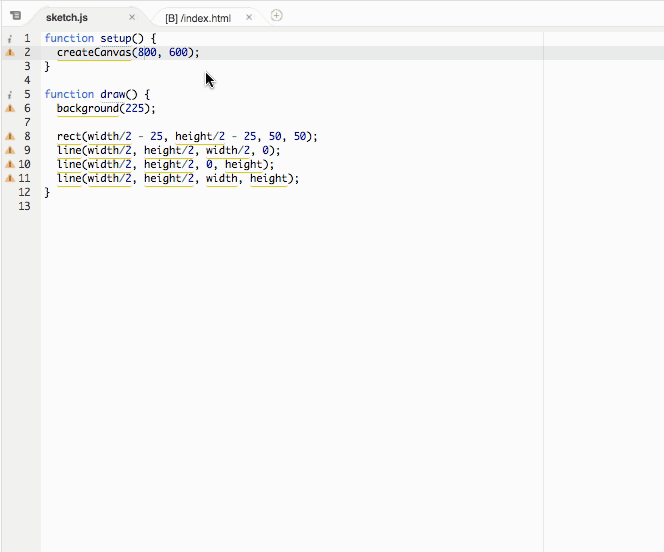This screenshot has width=664, height=552.
Task: Switch to the sketch.js tab
Action: coord(67,17)
